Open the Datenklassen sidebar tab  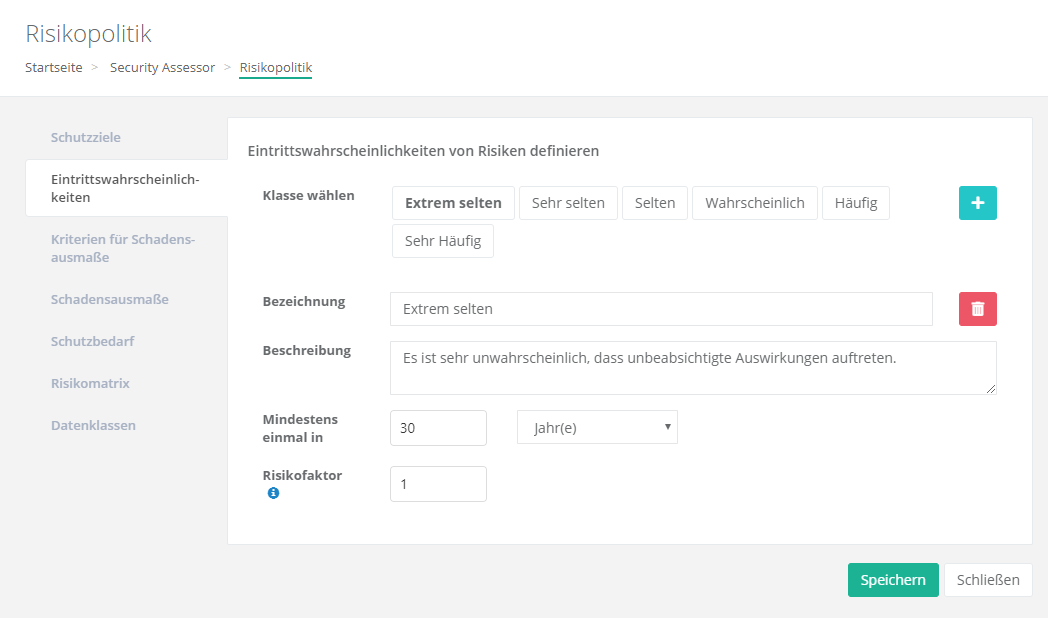(93, 425)
